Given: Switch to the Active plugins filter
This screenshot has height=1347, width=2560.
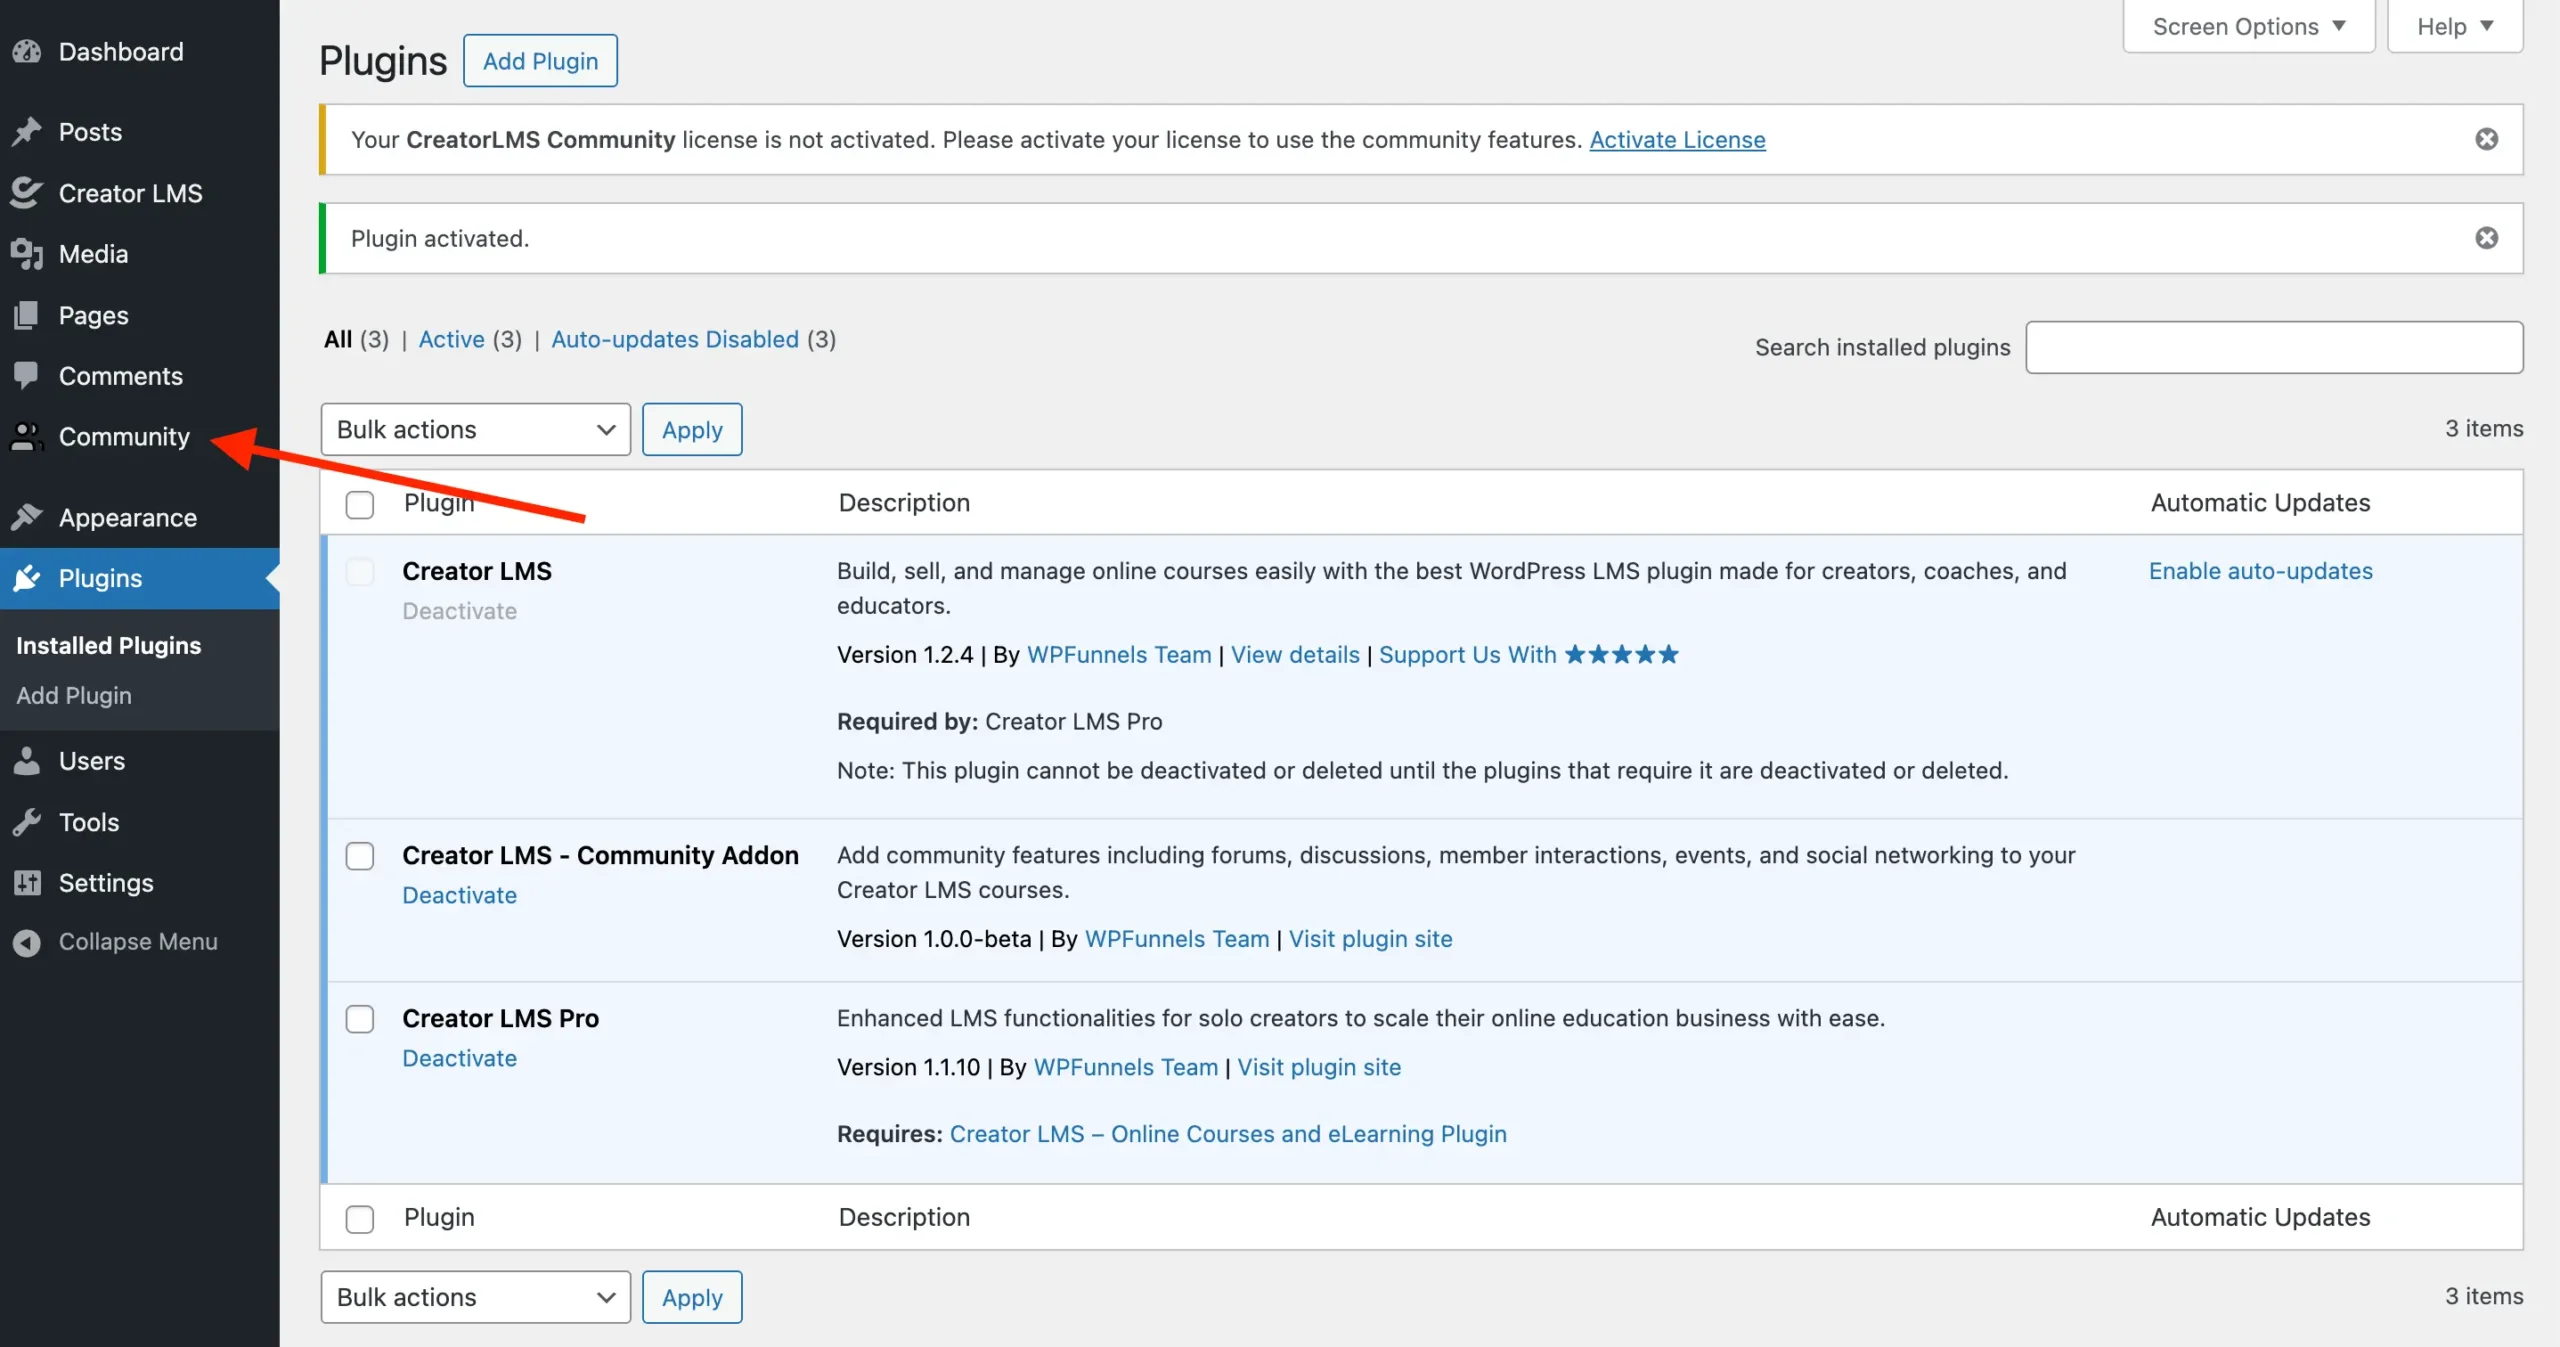Looking at the screenshot, I should [452, 339].
